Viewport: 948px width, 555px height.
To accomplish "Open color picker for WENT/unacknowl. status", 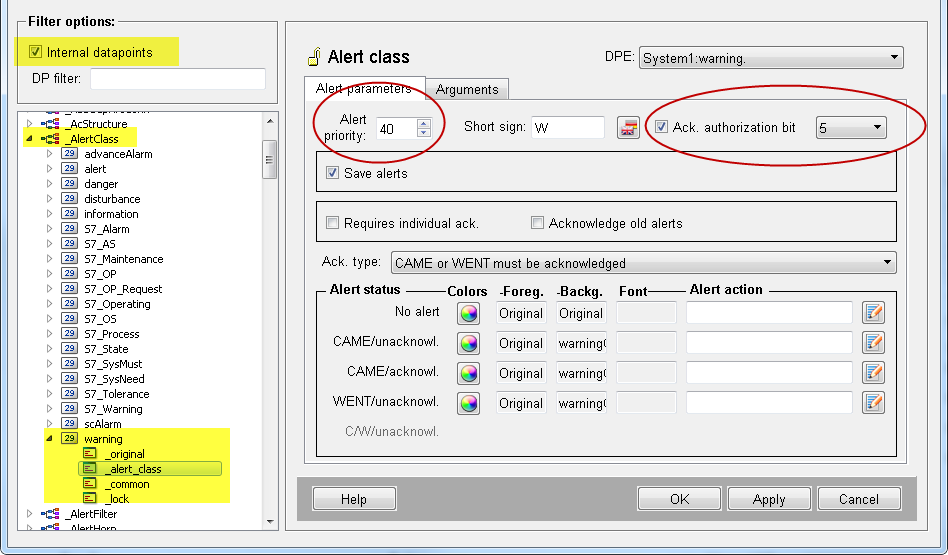I will click(468, 403).
